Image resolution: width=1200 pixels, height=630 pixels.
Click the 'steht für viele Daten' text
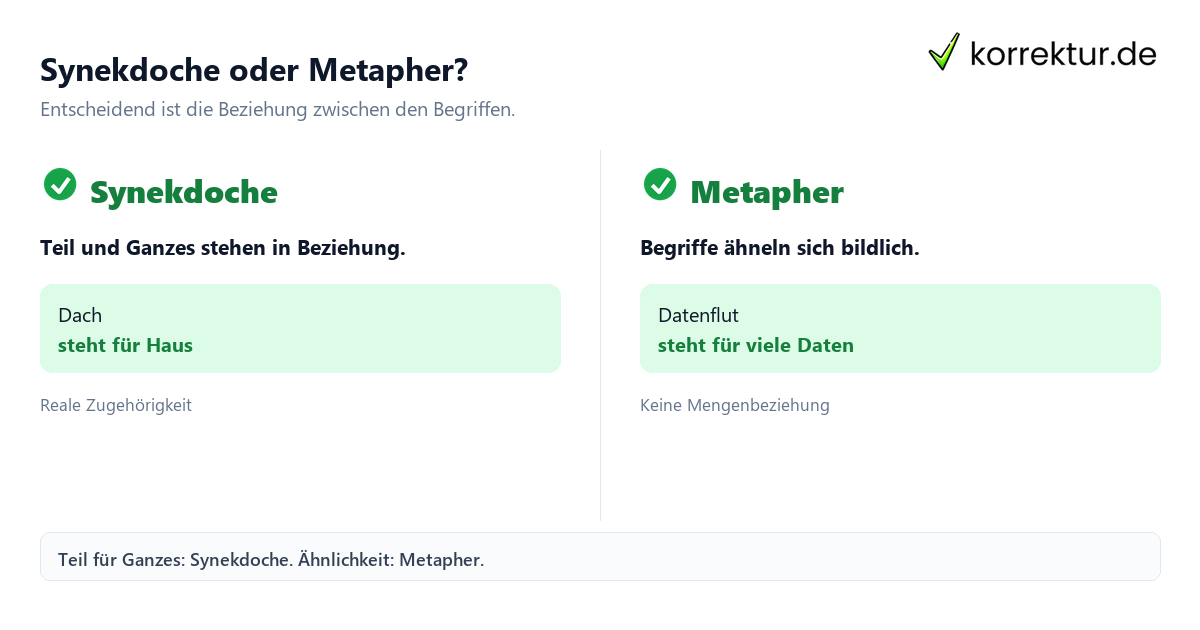coord(756,346)
